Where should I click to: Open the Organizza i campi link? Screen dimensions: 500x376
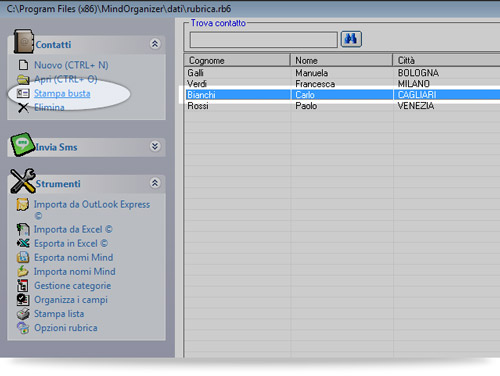click(x=71, y=300)
